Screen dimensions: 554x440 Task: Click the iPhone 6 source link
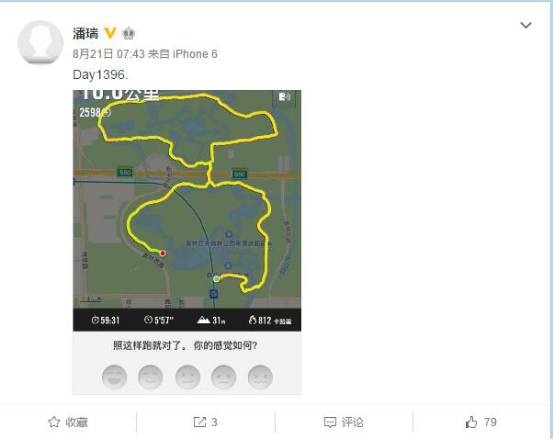pos(195,54)
